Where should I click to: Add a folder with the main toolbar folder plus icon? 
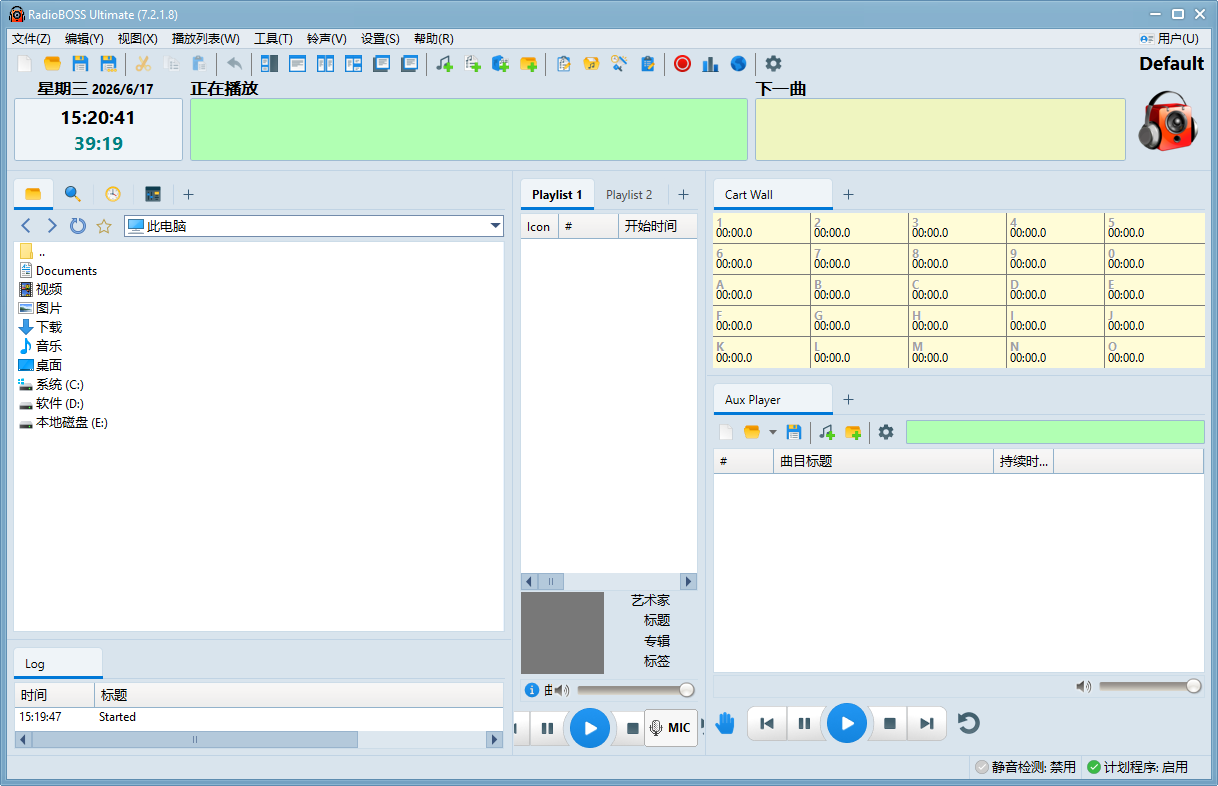528,64
